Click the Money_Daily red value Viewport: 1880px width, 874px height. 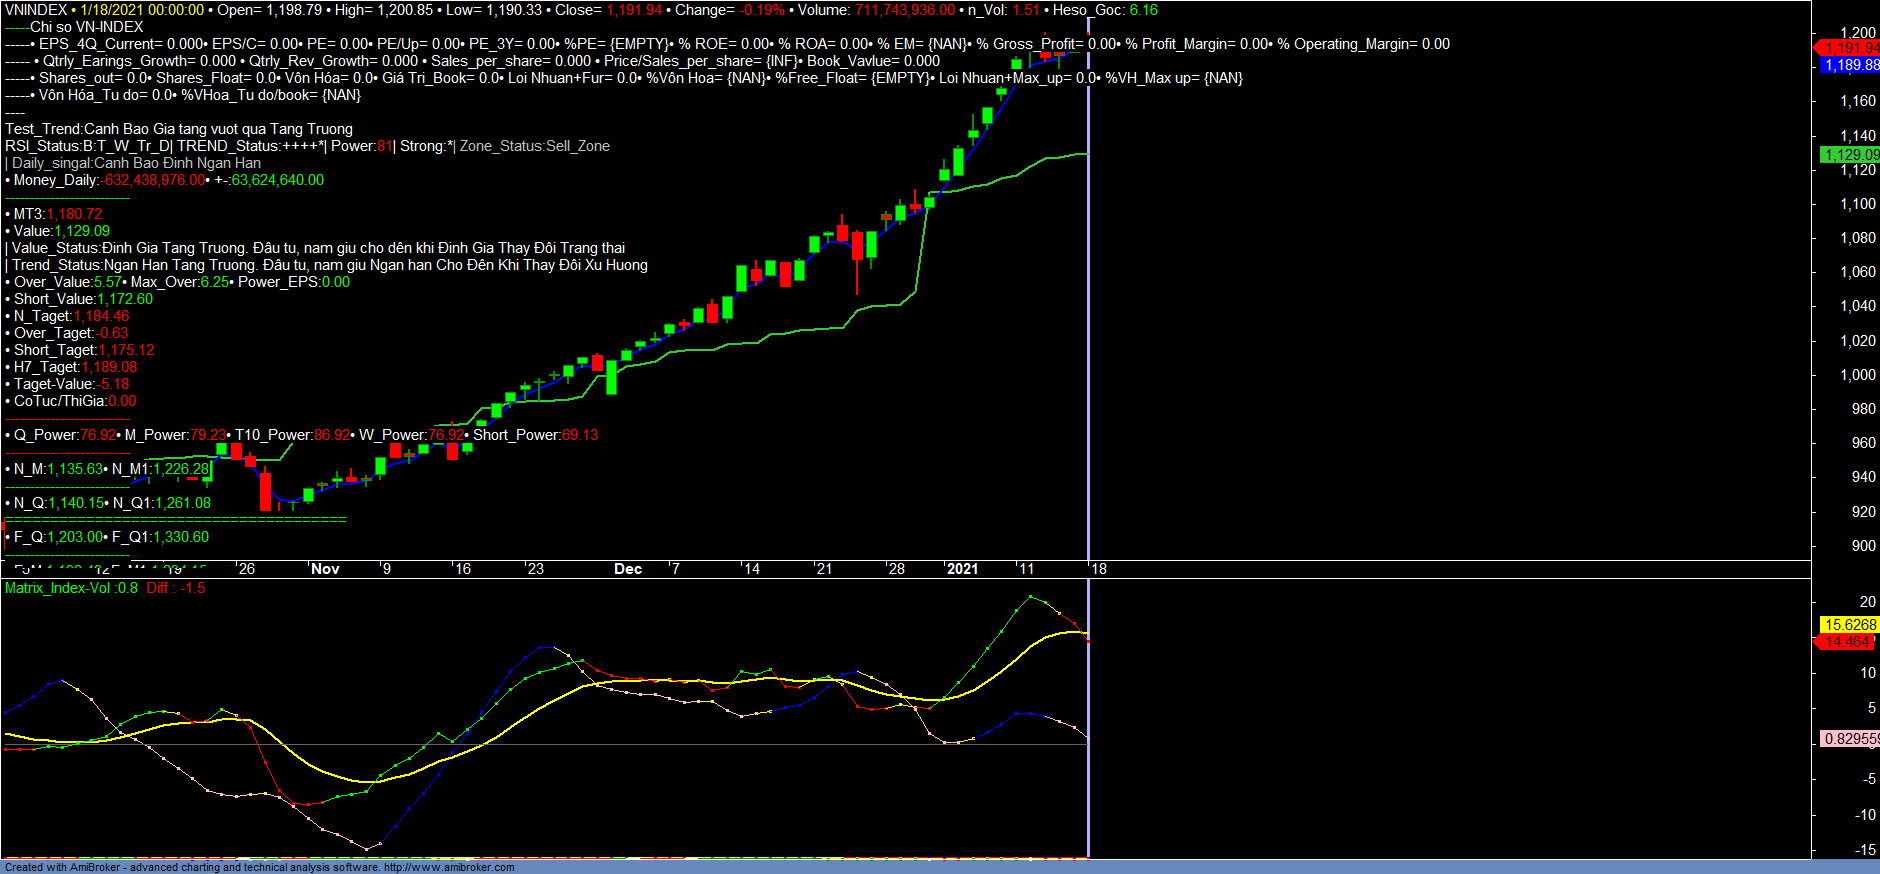(x=154, y=180)
